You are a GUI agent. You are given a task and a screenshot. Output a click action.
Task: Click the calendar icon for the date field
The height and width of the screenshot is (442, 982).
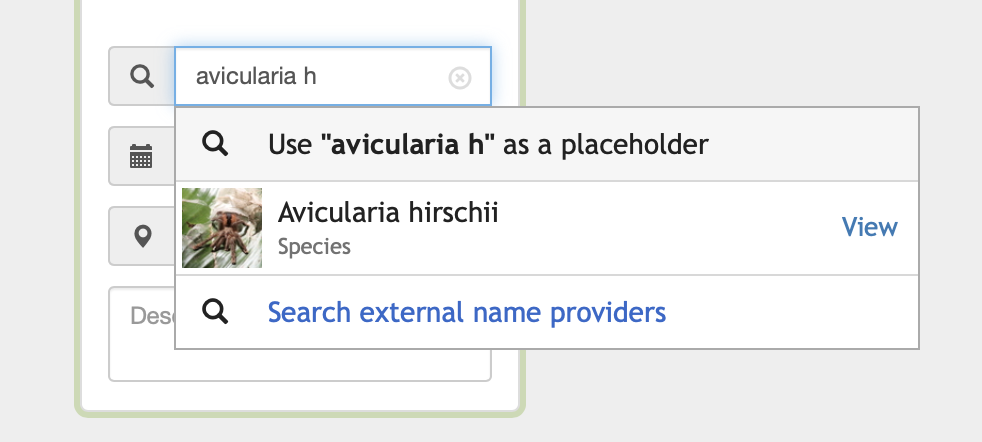142,156
